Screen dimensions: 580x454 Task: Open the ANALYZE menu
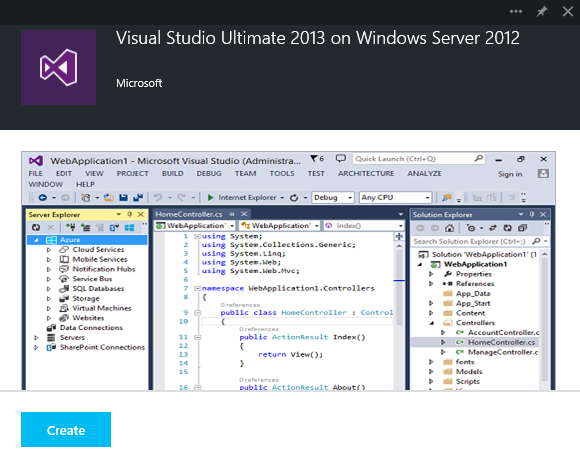pyautogui.click(x=425, y=174)
